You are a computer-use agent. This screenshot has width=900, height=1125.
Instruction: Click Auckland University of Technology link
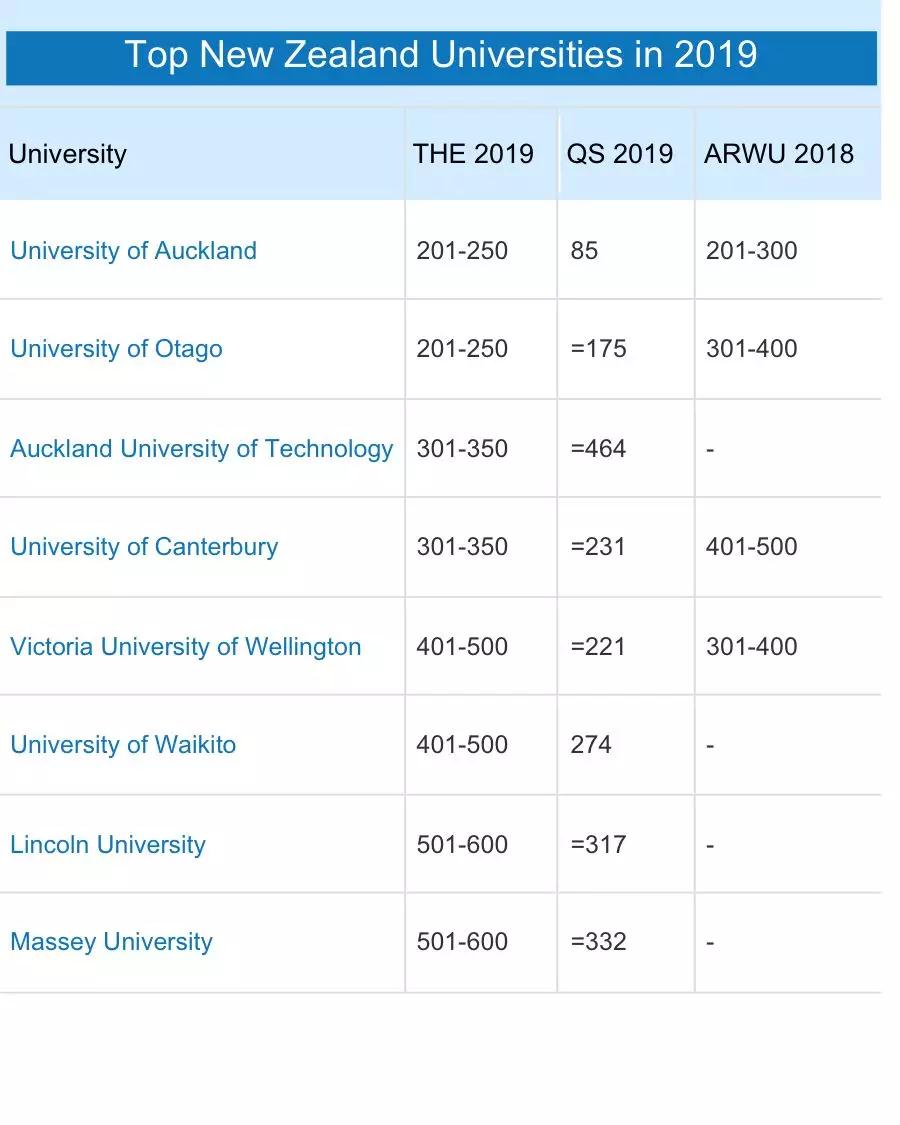[x=201, y=448]
